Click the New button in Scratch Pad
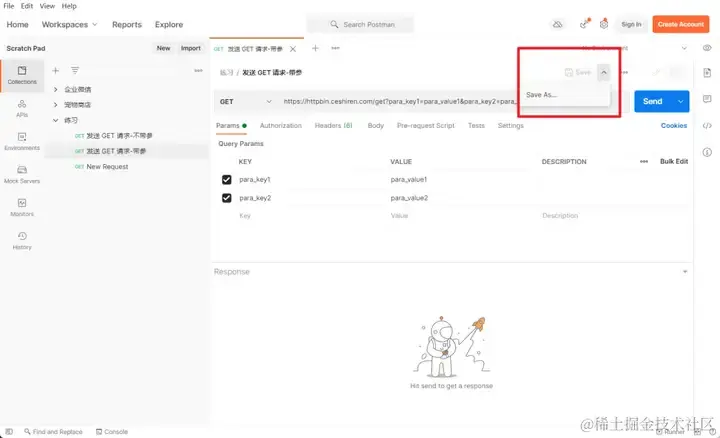The width and height of the screenshot is (720, 438). pyautogui.click(x=163, y=48)
